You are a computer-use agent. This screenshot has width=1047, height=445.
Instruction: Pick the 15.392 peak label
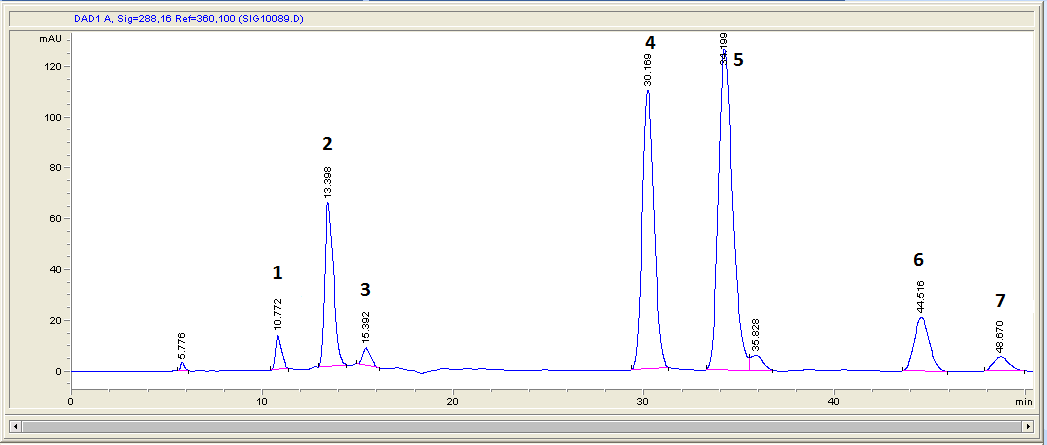tap(366, 327)
